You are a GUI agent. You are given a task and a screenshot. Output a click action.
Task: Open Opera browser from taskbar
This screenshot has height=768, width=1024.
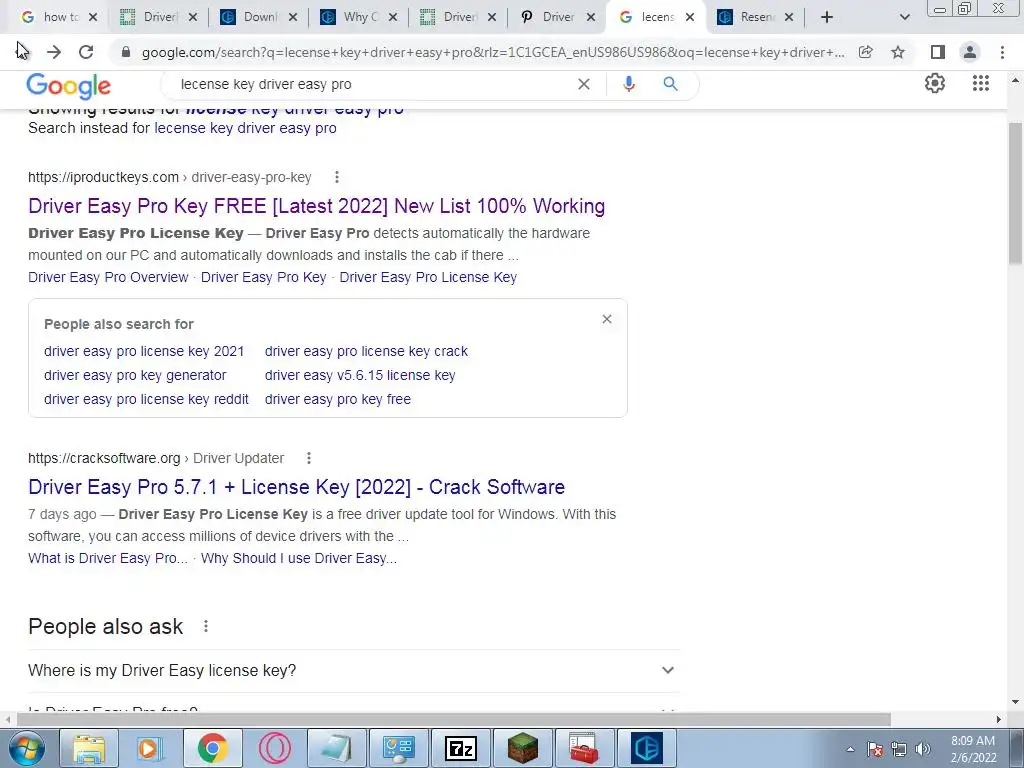click(274, 748)
